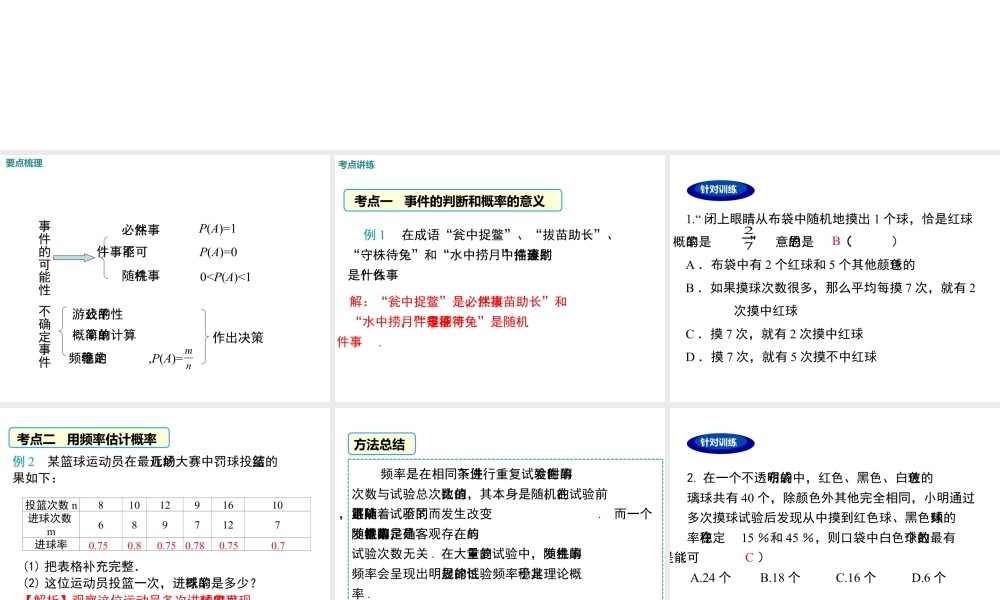Click the 针对训练 badge in the top-right panel
The height and width of the screenshot is (600, 1000).
pos(721,190)
